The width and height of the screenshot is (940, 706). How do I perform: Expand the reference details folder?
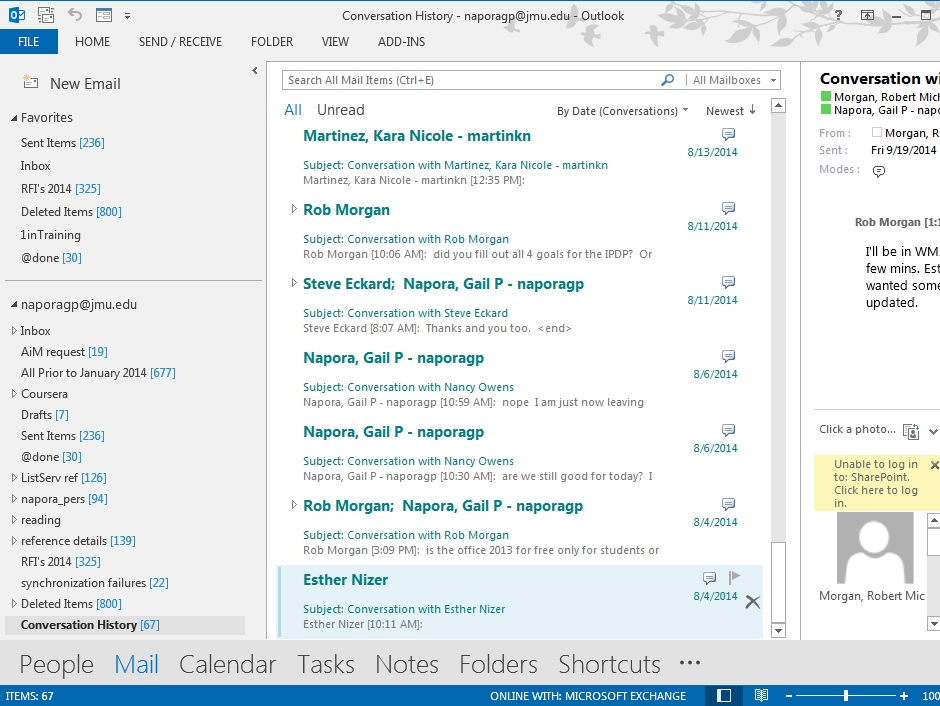coord(14,541)
